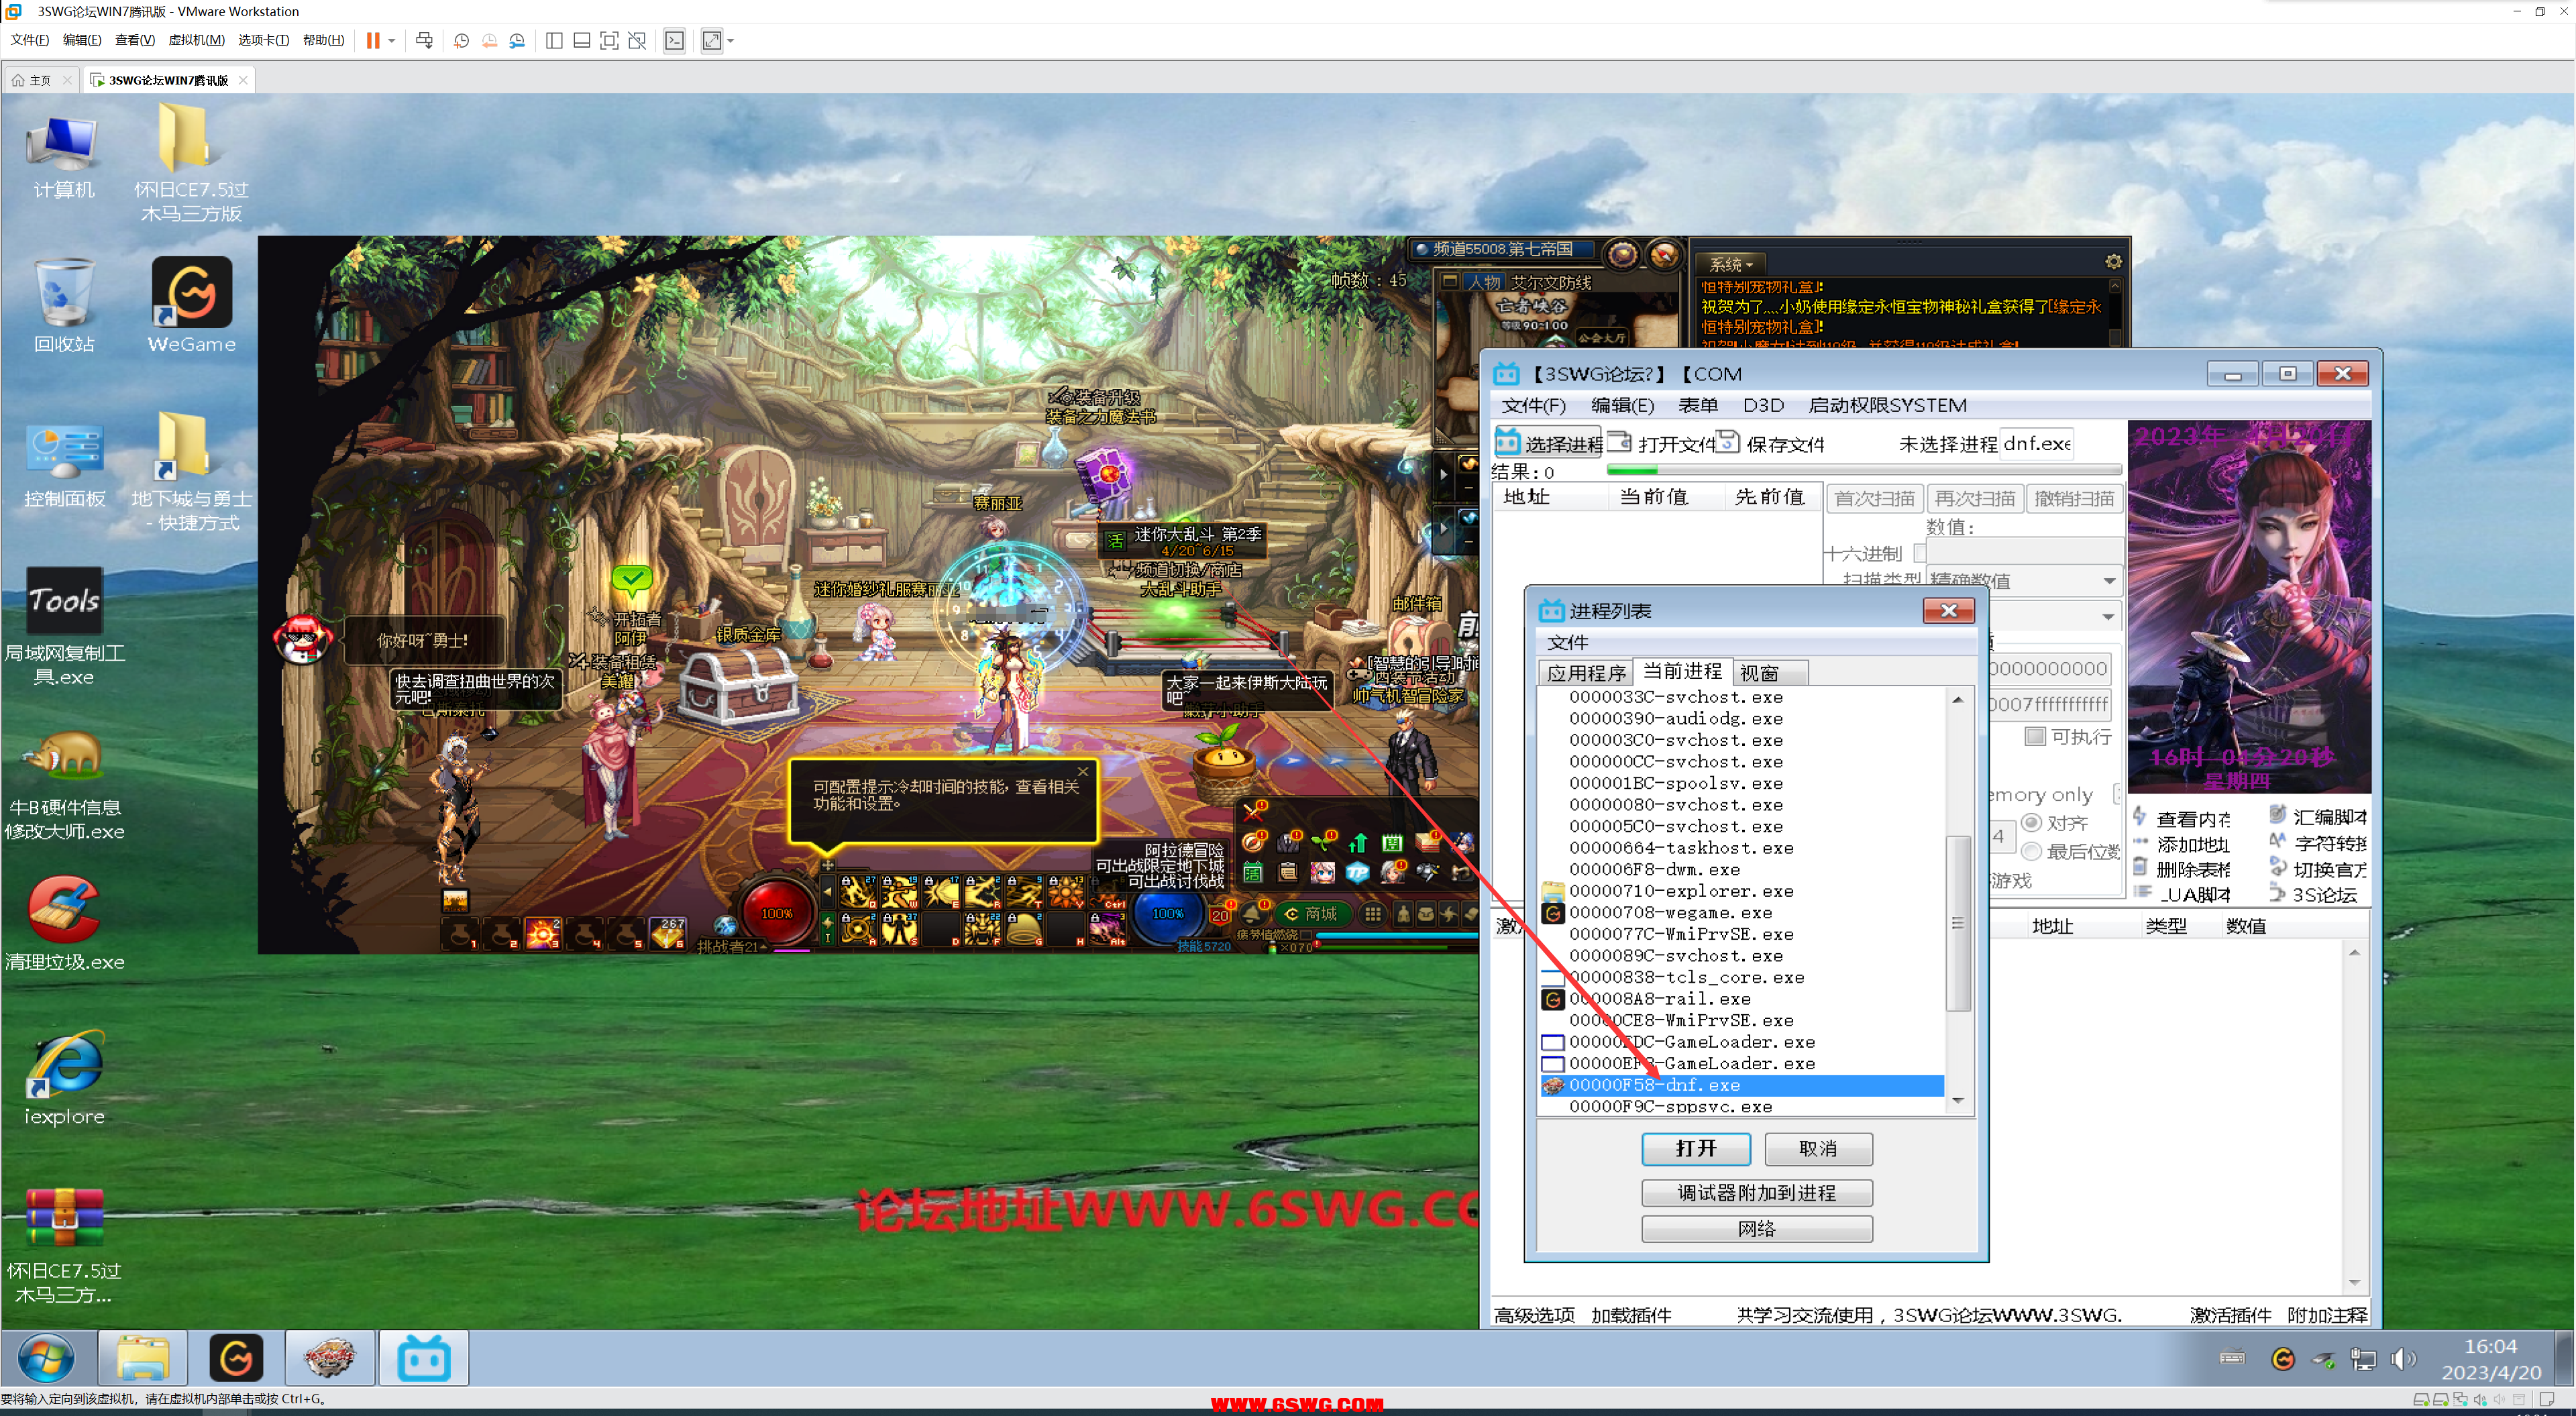The height and width of the screenshot is (1416, 2576).
Task: Click 汇编脚本 assembly script button
Action: (x=2318, y=816)
